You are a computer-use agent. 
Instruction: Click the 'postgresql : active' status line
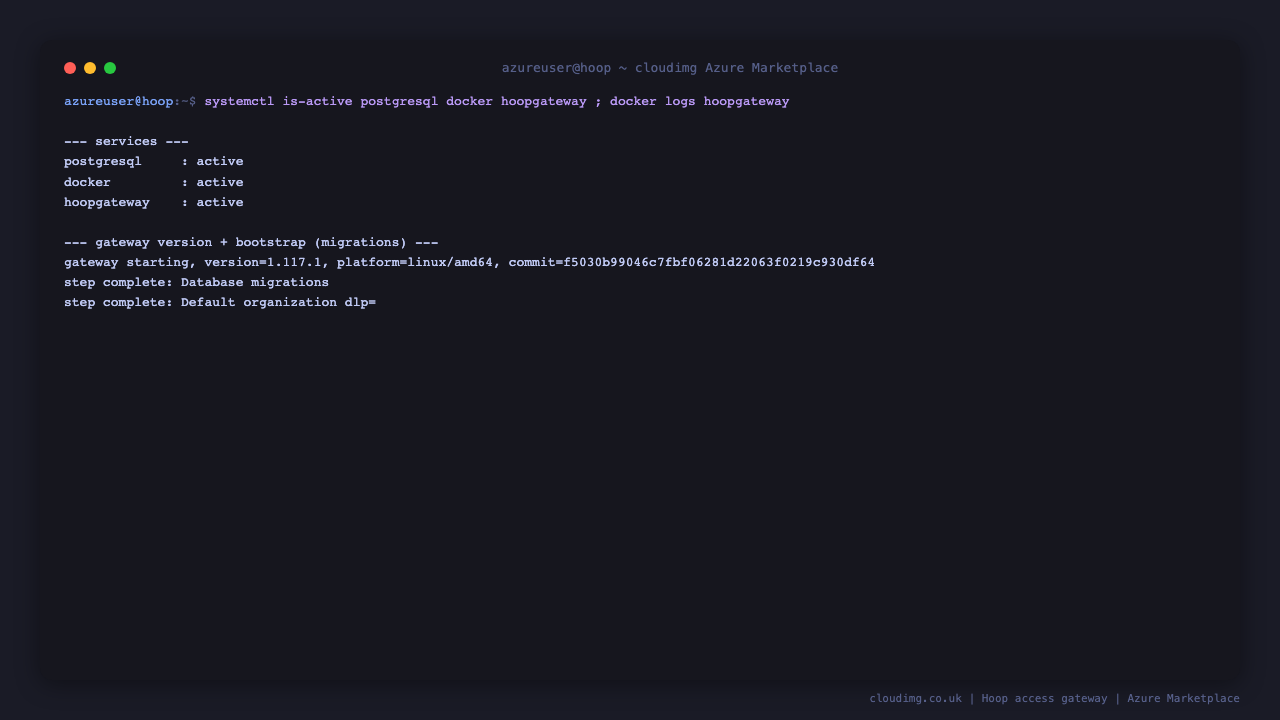(x=154, y=162)
